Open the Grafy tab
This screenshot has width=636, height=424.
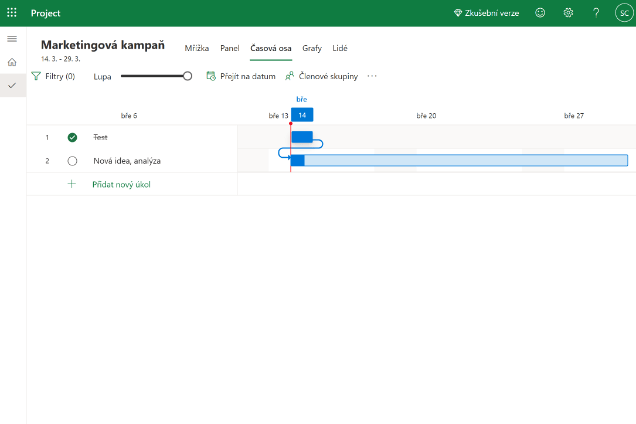pos(312,48)
